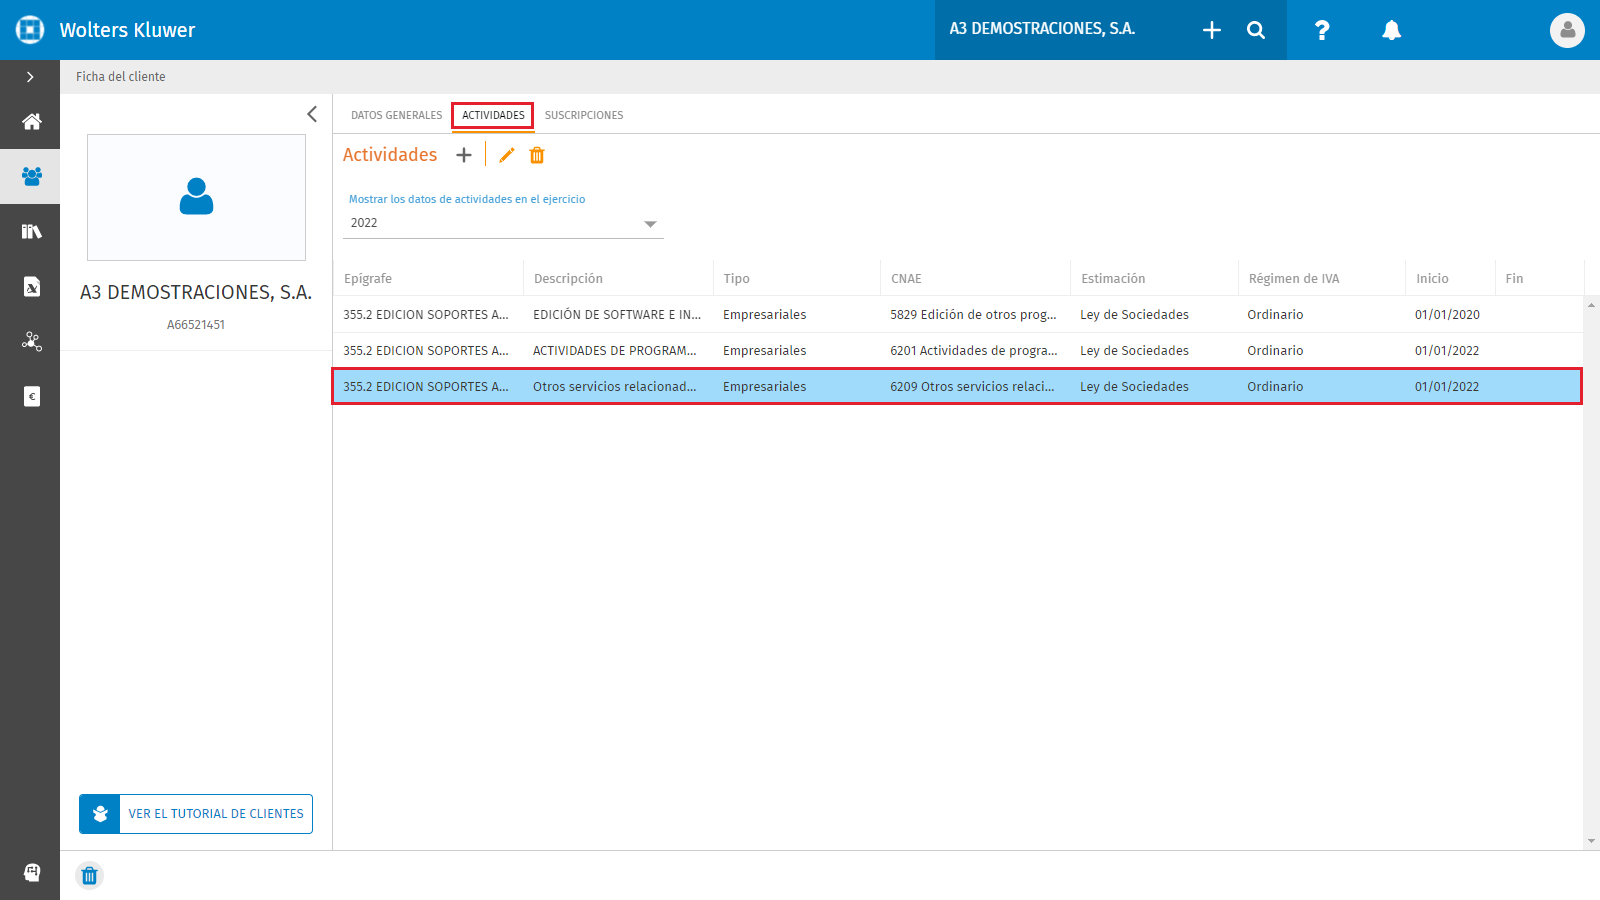Image resolution: width=1600 pixels, height=900 pixels.
Task: Click scrollbar down arrow in activities table
Action: [x=1591, y=841]
